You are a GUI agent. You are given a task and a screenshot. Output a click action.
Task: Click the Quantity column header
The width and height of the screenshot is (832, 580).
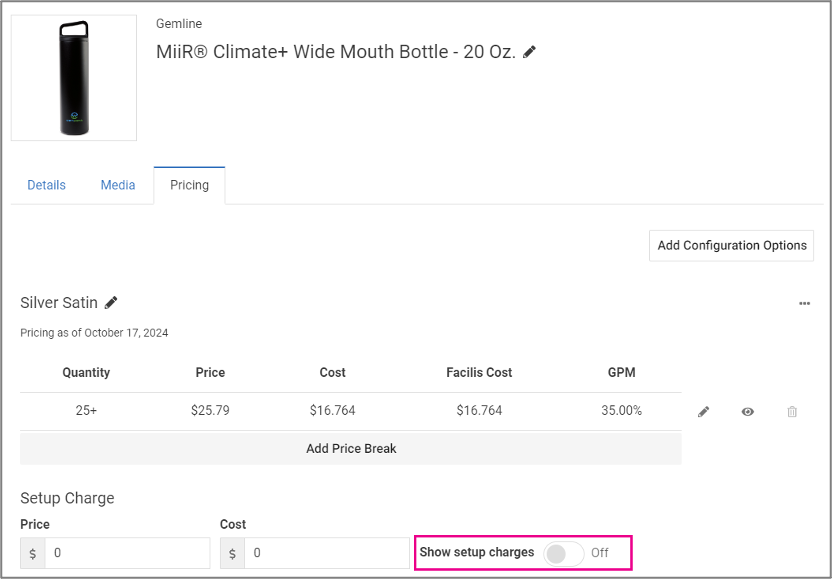(86, 373)
